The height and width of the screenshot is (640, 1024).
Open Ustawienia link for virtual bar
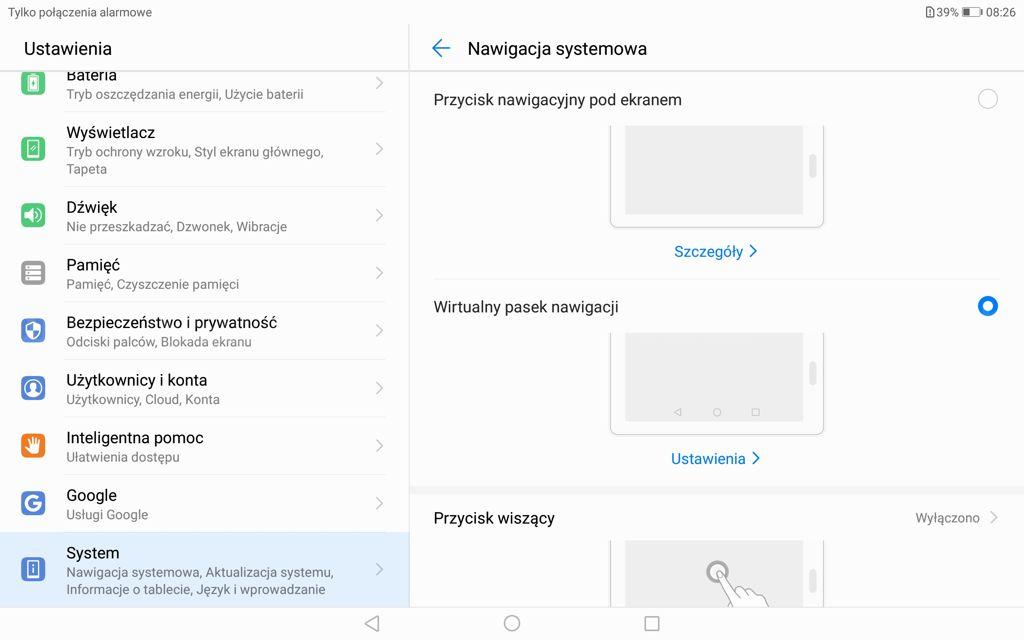click(716, 458)
